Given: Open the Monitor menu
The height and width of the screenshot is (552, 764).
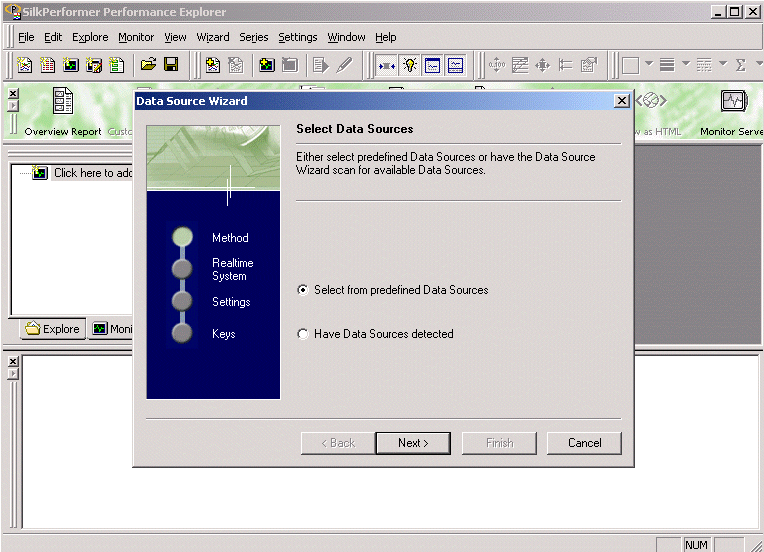Looking at the screenshot, I should (136, 37).
